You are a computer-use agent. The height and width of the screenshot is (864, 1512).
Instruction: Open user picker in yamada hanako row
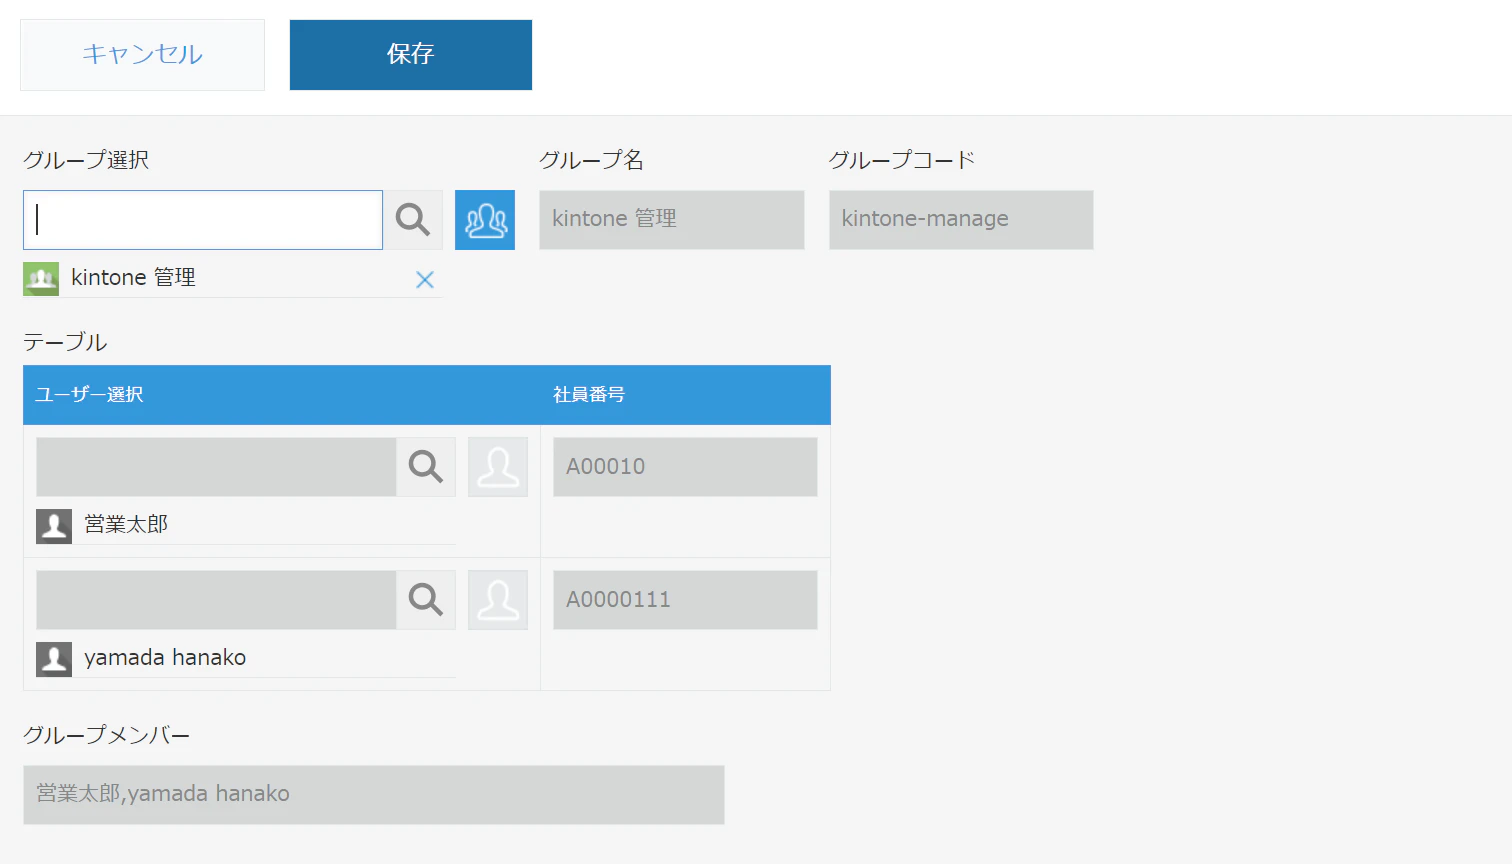point(498,600)
